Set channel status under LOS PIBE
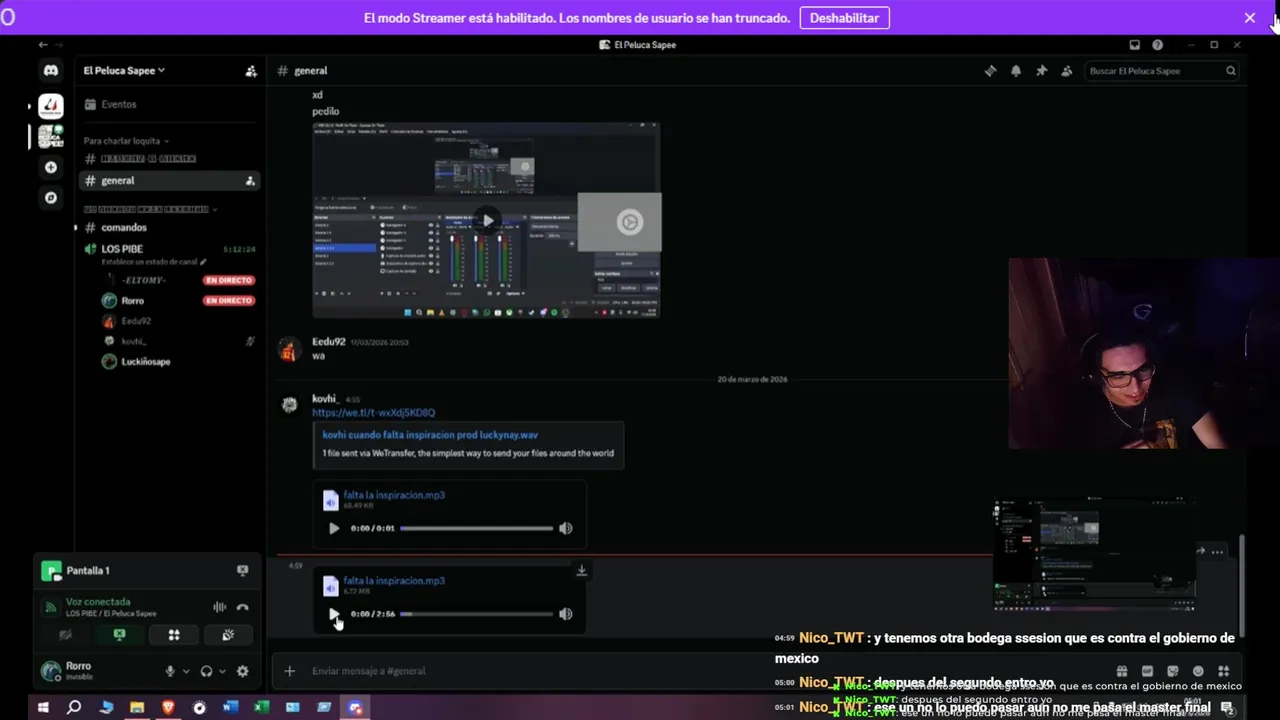1280x720 pixels. point(154,262)
